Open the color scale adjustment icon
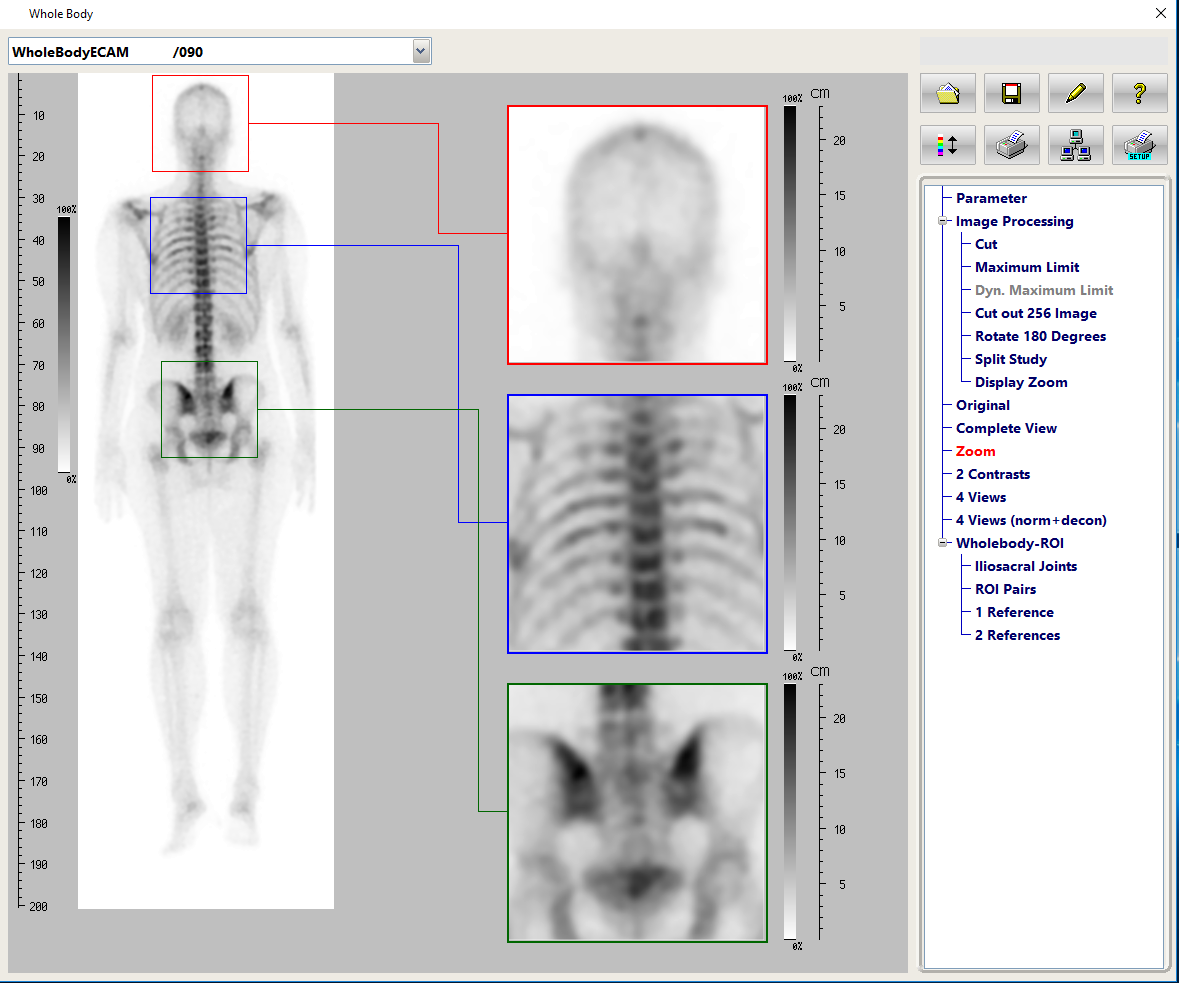This screenshot has height=983, width=1179. (948, 145)
